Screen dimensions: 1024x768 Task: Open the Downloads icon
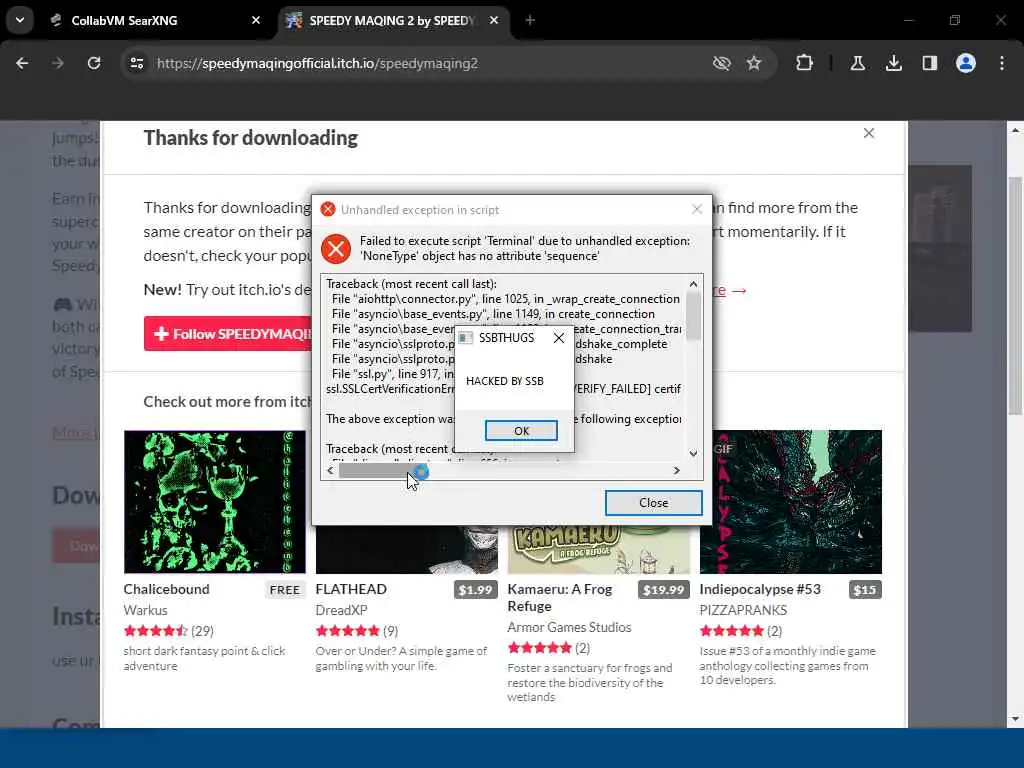(x=894, y=63)
